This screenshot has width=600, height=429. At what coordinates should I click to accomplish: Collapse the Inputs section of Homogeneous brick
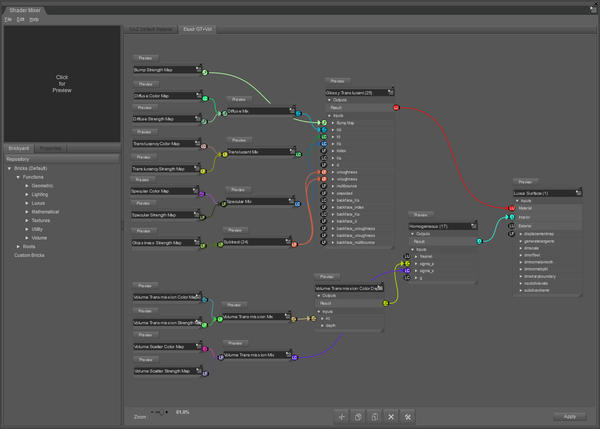[412, 249]
